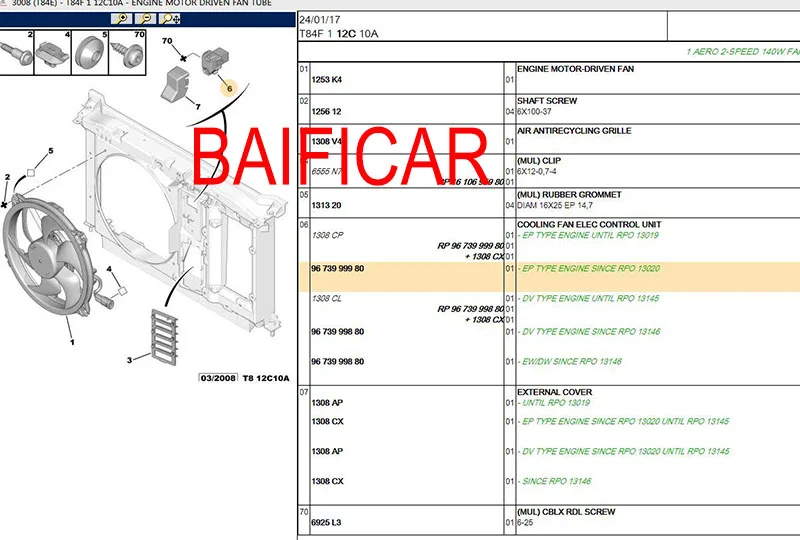Click EP TYPE ENGINE UNTIL RPO 13019 note
800x540 pixels.
[588, 235]
